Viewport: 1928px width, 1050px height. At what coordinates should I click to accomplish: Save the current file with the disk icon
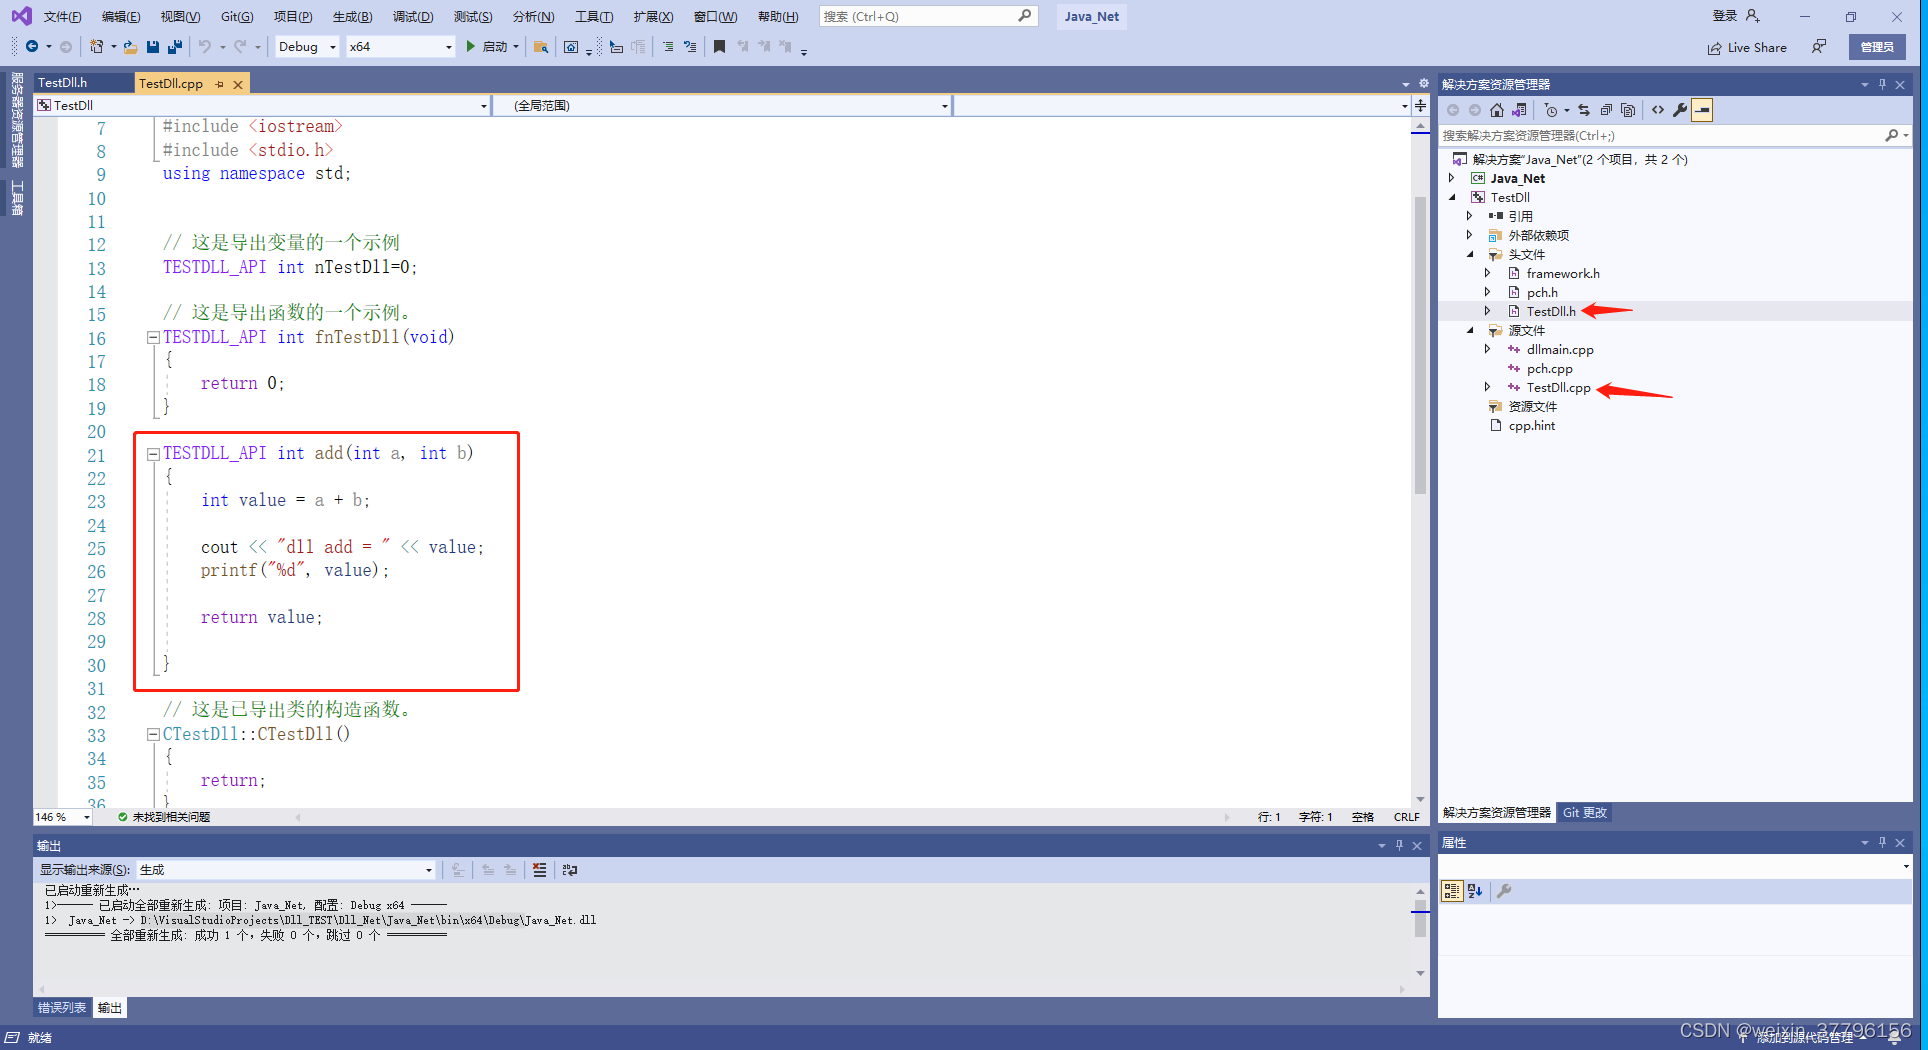(x=153, y=47)
